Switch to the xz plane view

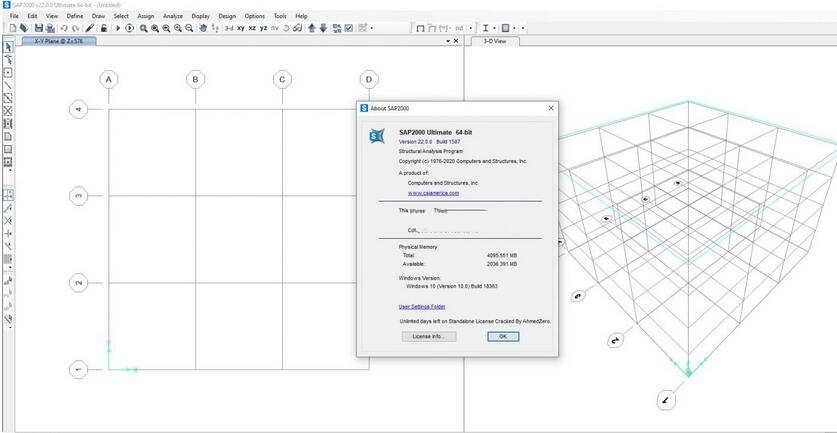pyautogui.click(x=252, y=28)
